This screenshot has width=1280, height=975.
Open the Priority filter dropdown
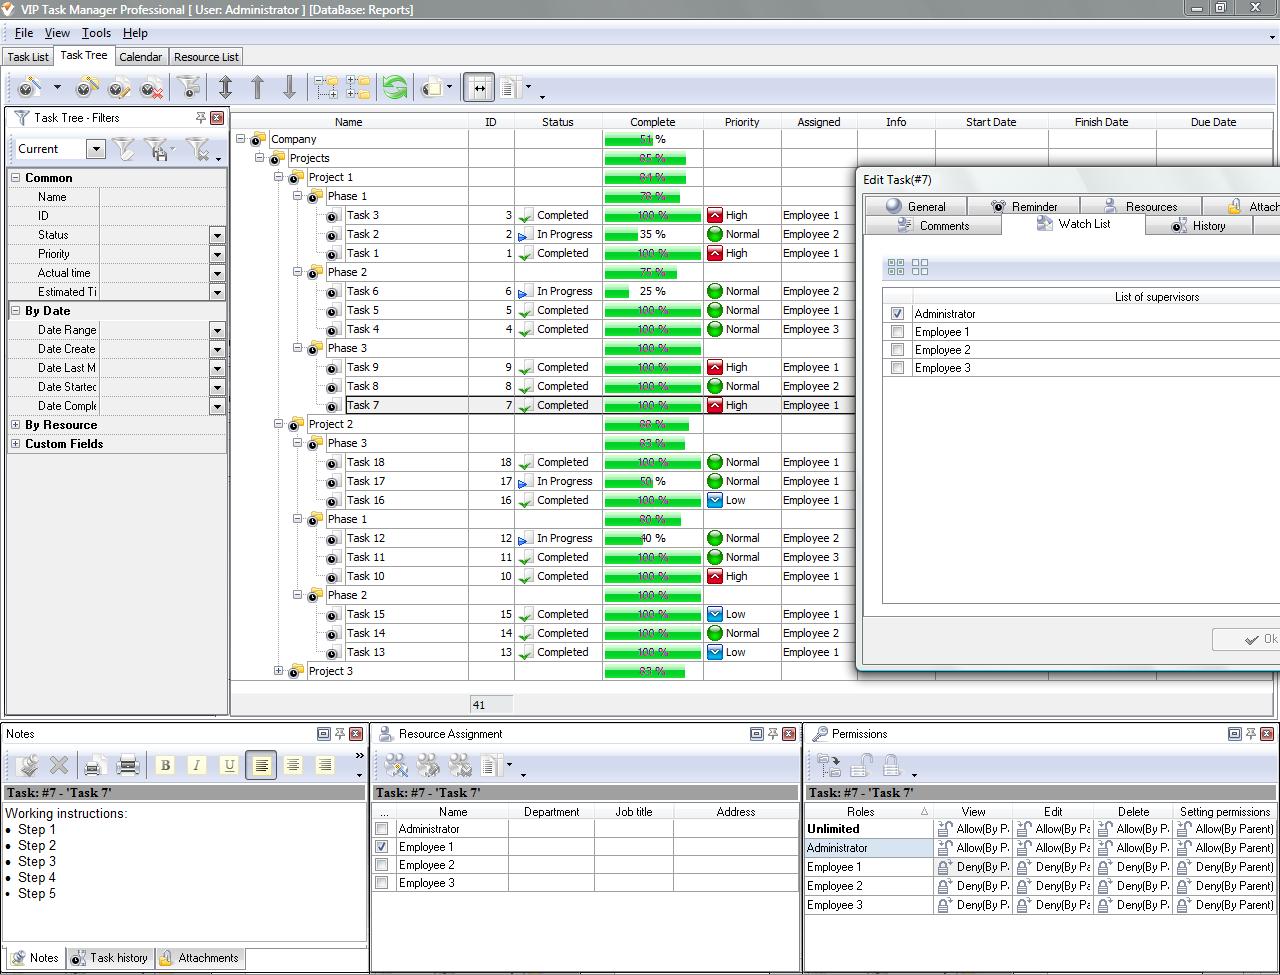(x=217, y=254)
